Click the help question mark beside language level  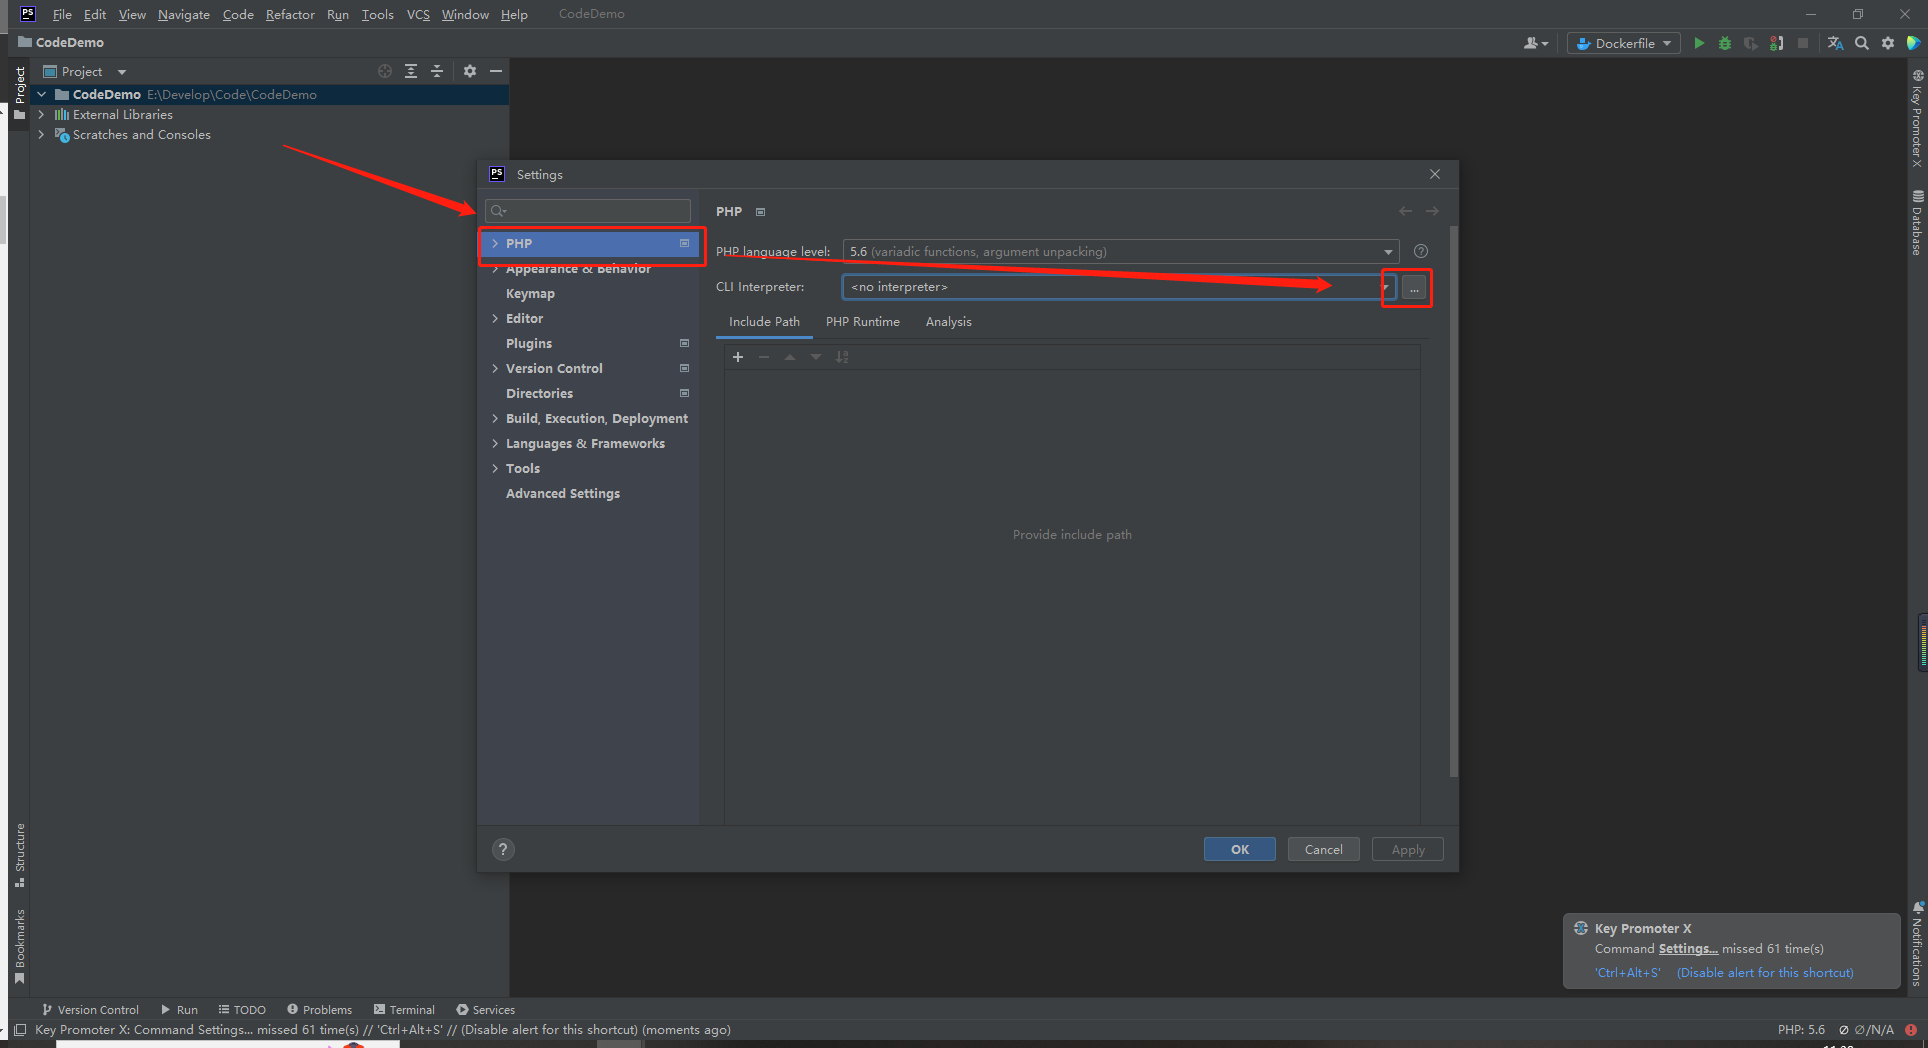[1421, 251]
